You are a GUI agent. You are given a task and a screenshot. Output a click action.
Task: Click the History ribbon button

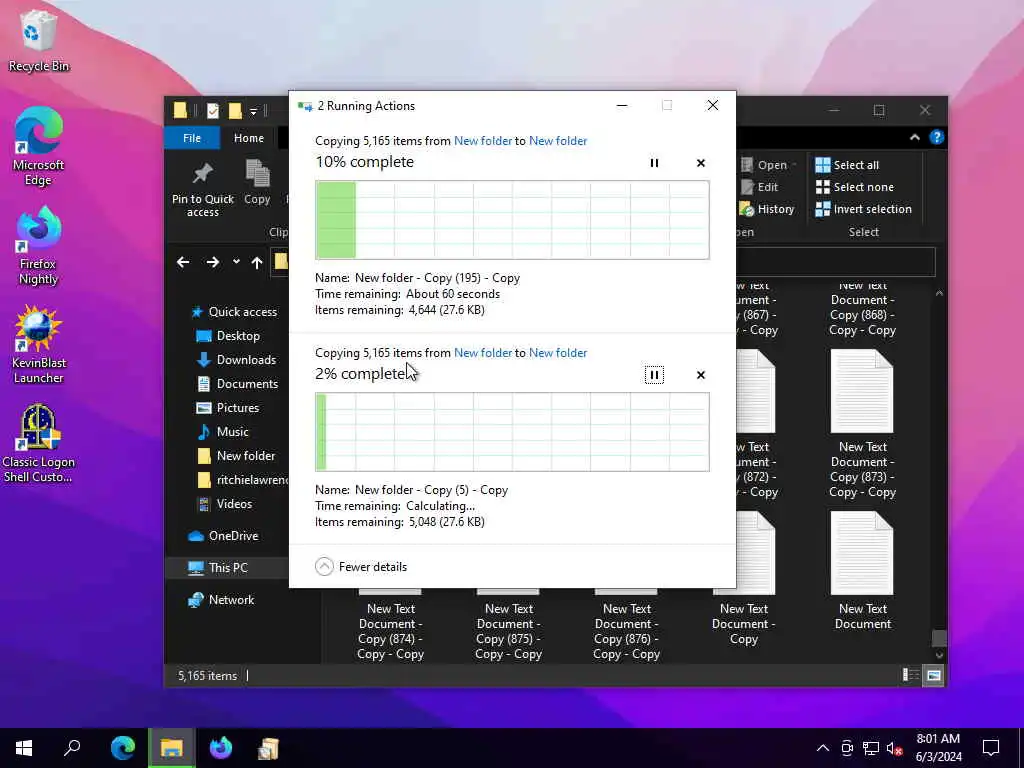pos(767,210)
